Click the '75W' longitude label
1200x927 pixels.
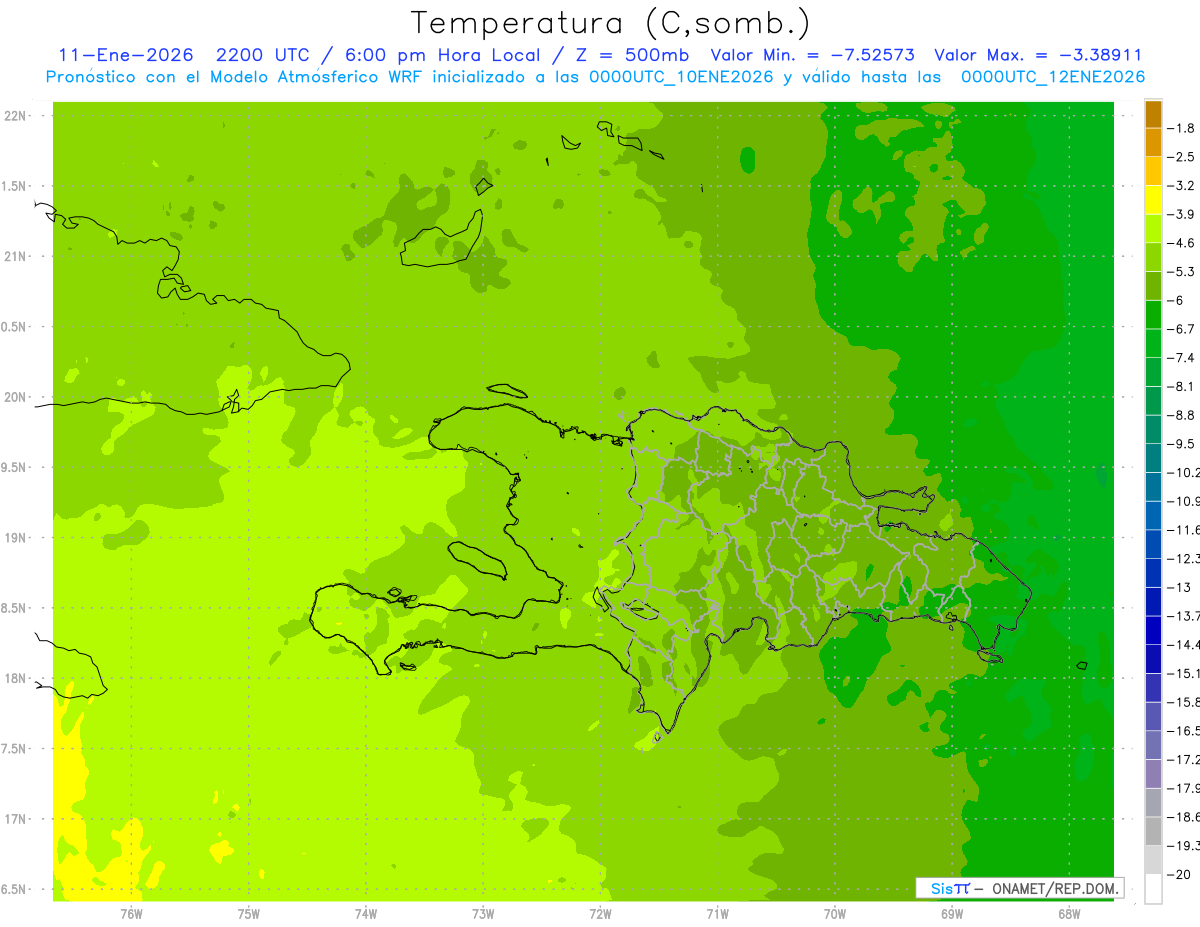[x=249, y=913]
